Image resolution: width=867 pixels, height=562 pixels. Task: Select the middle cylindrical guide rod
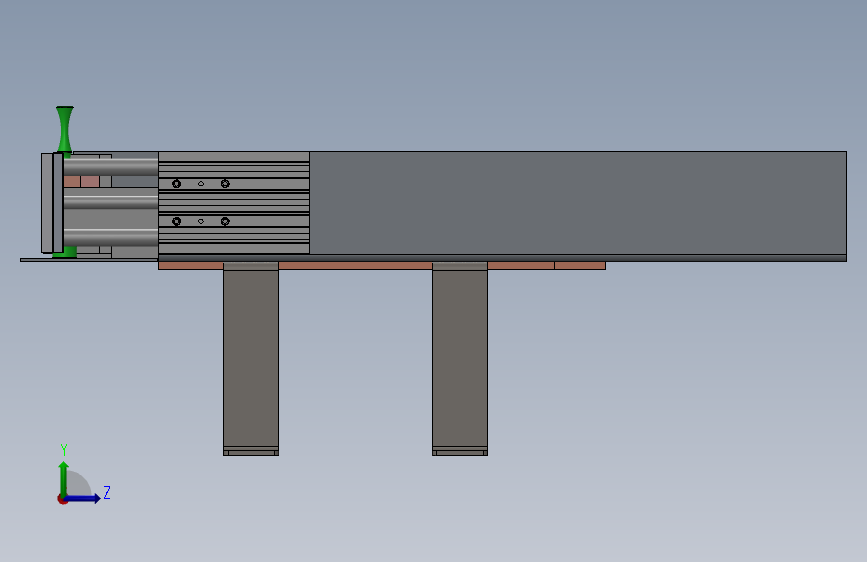click(111, 202)
